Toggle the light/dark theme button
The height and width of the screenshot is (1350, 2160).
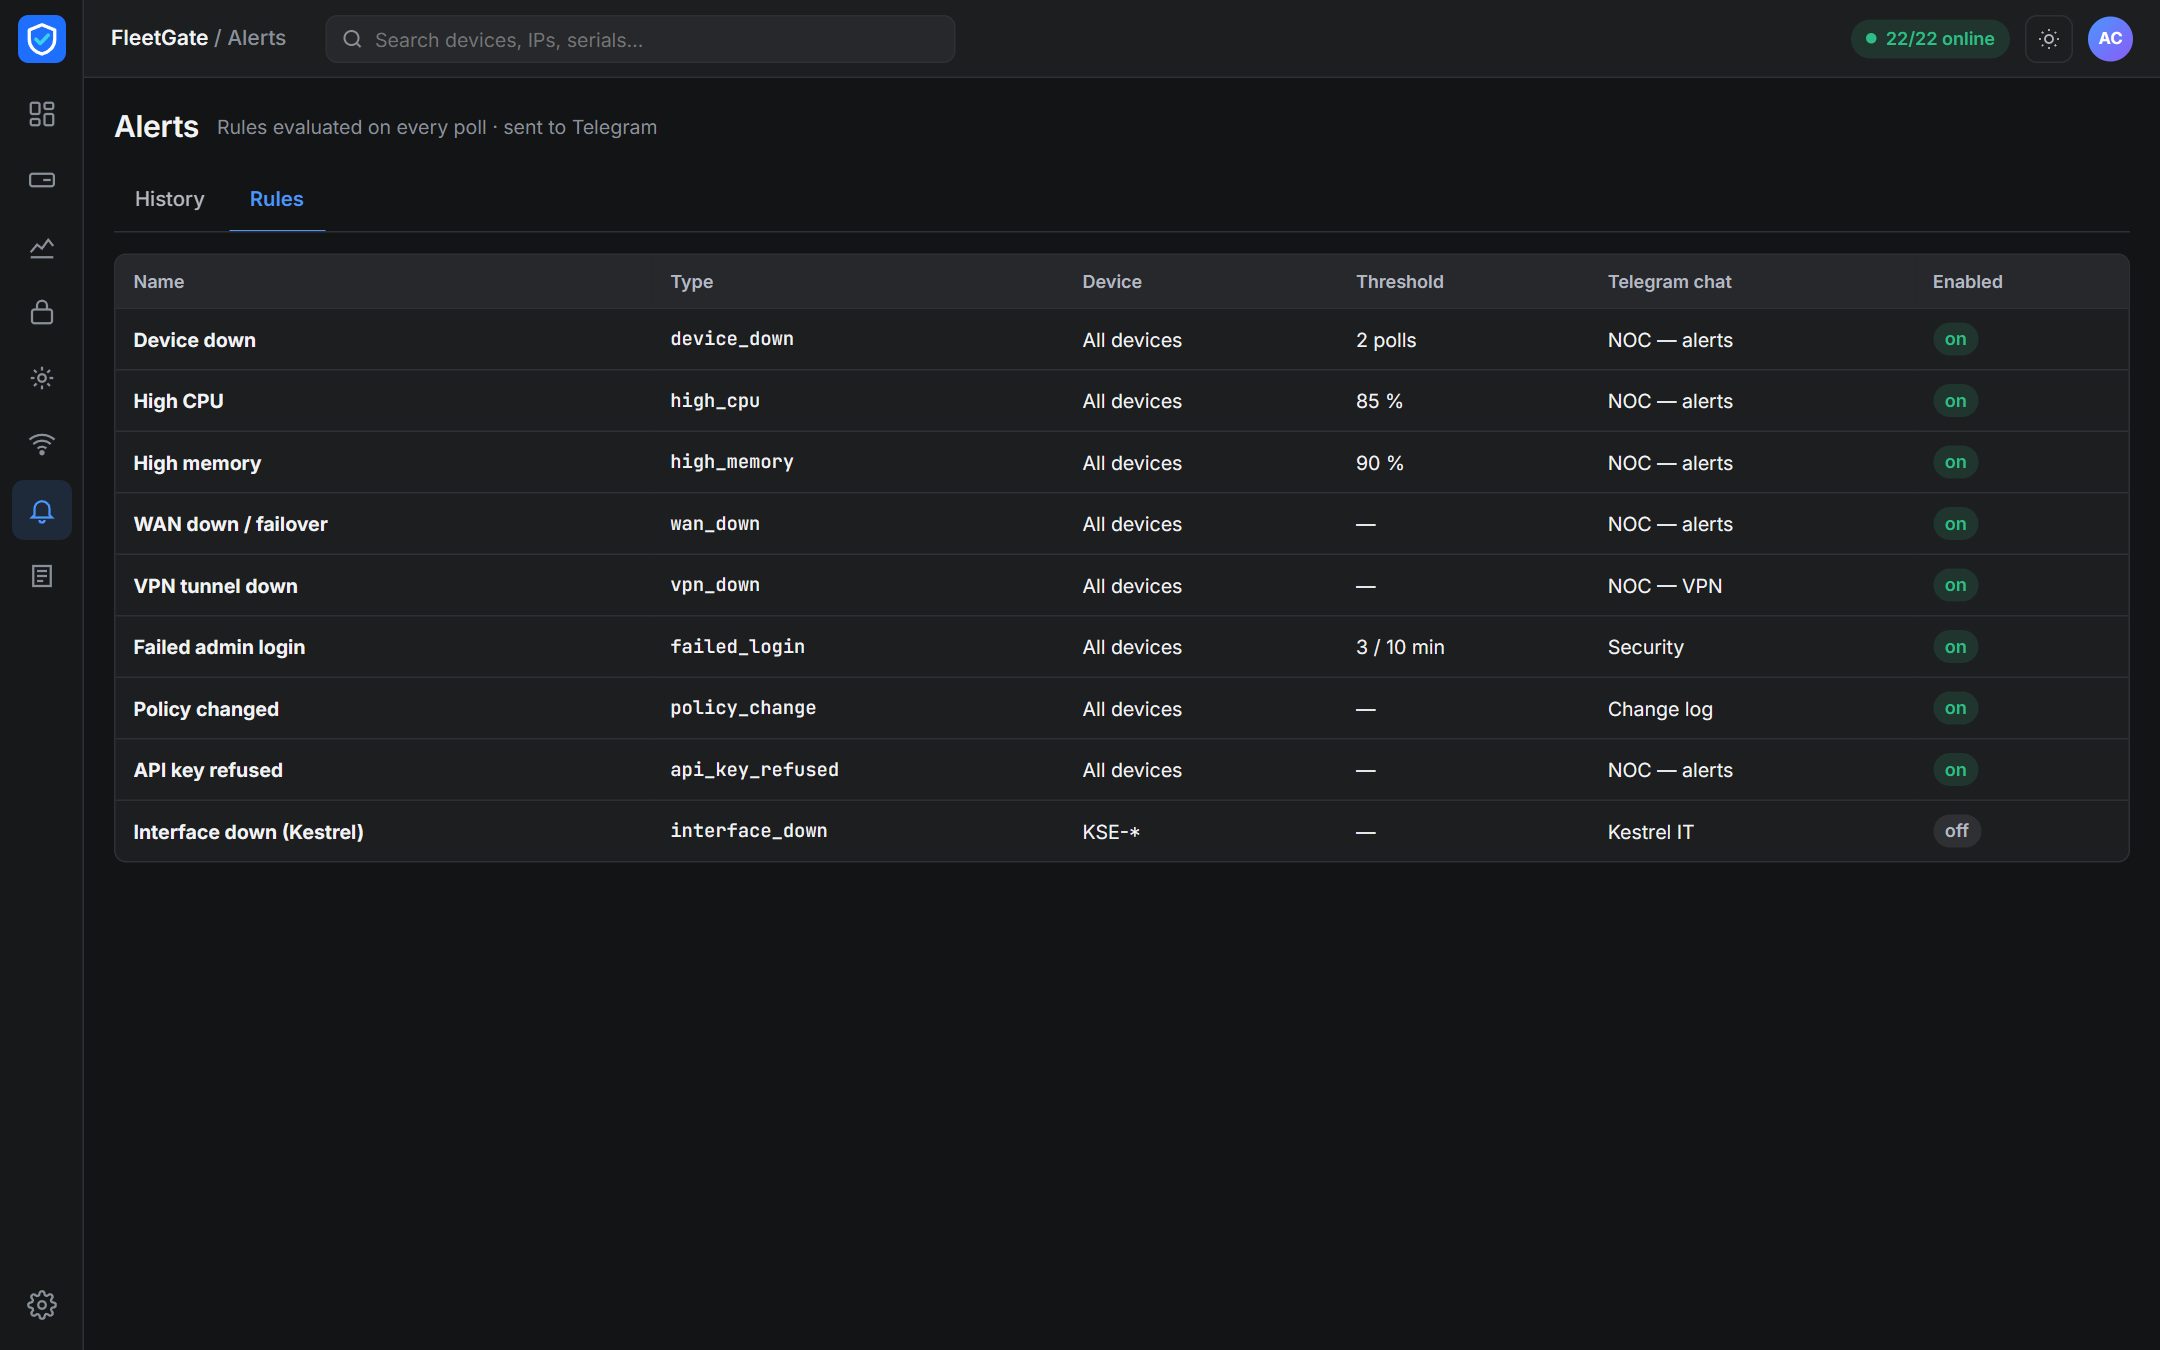(2049, 39)
